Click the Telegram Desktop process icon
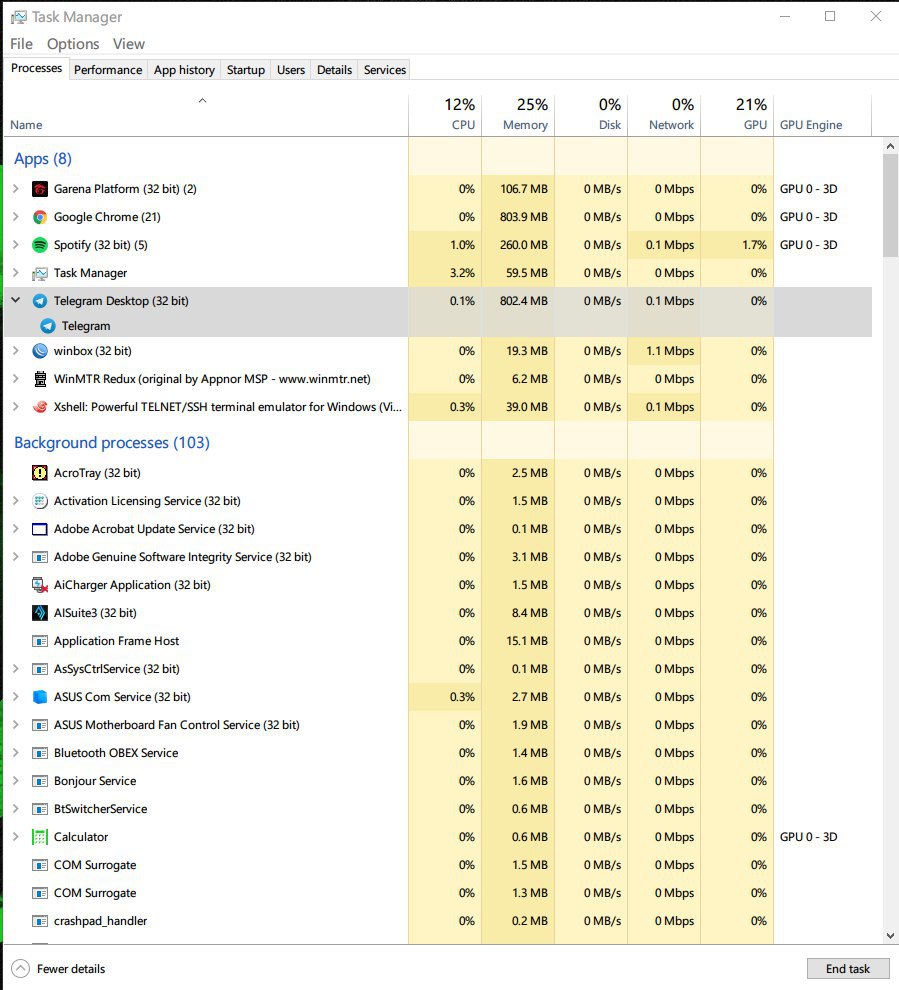The width and height of the screenshot is (899, 990). (x=40, y=301)
